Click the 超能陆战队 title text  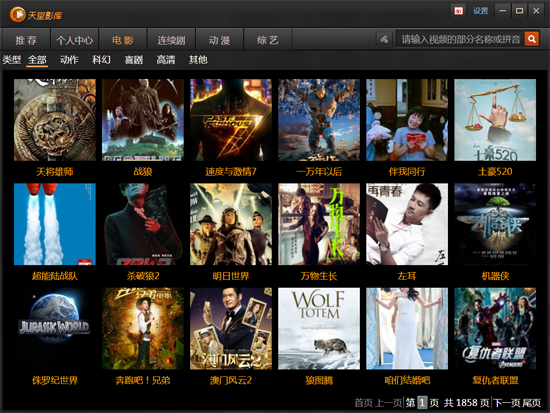(x=55, y=276)
